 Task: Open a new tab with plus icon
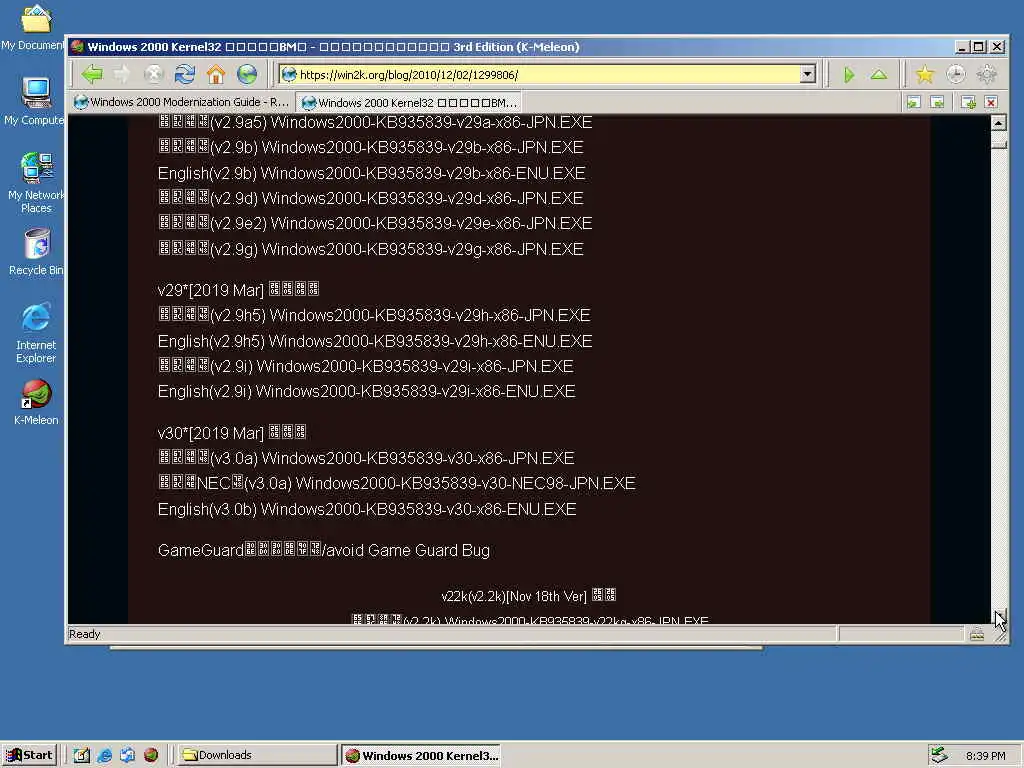(x=968, y=103)
